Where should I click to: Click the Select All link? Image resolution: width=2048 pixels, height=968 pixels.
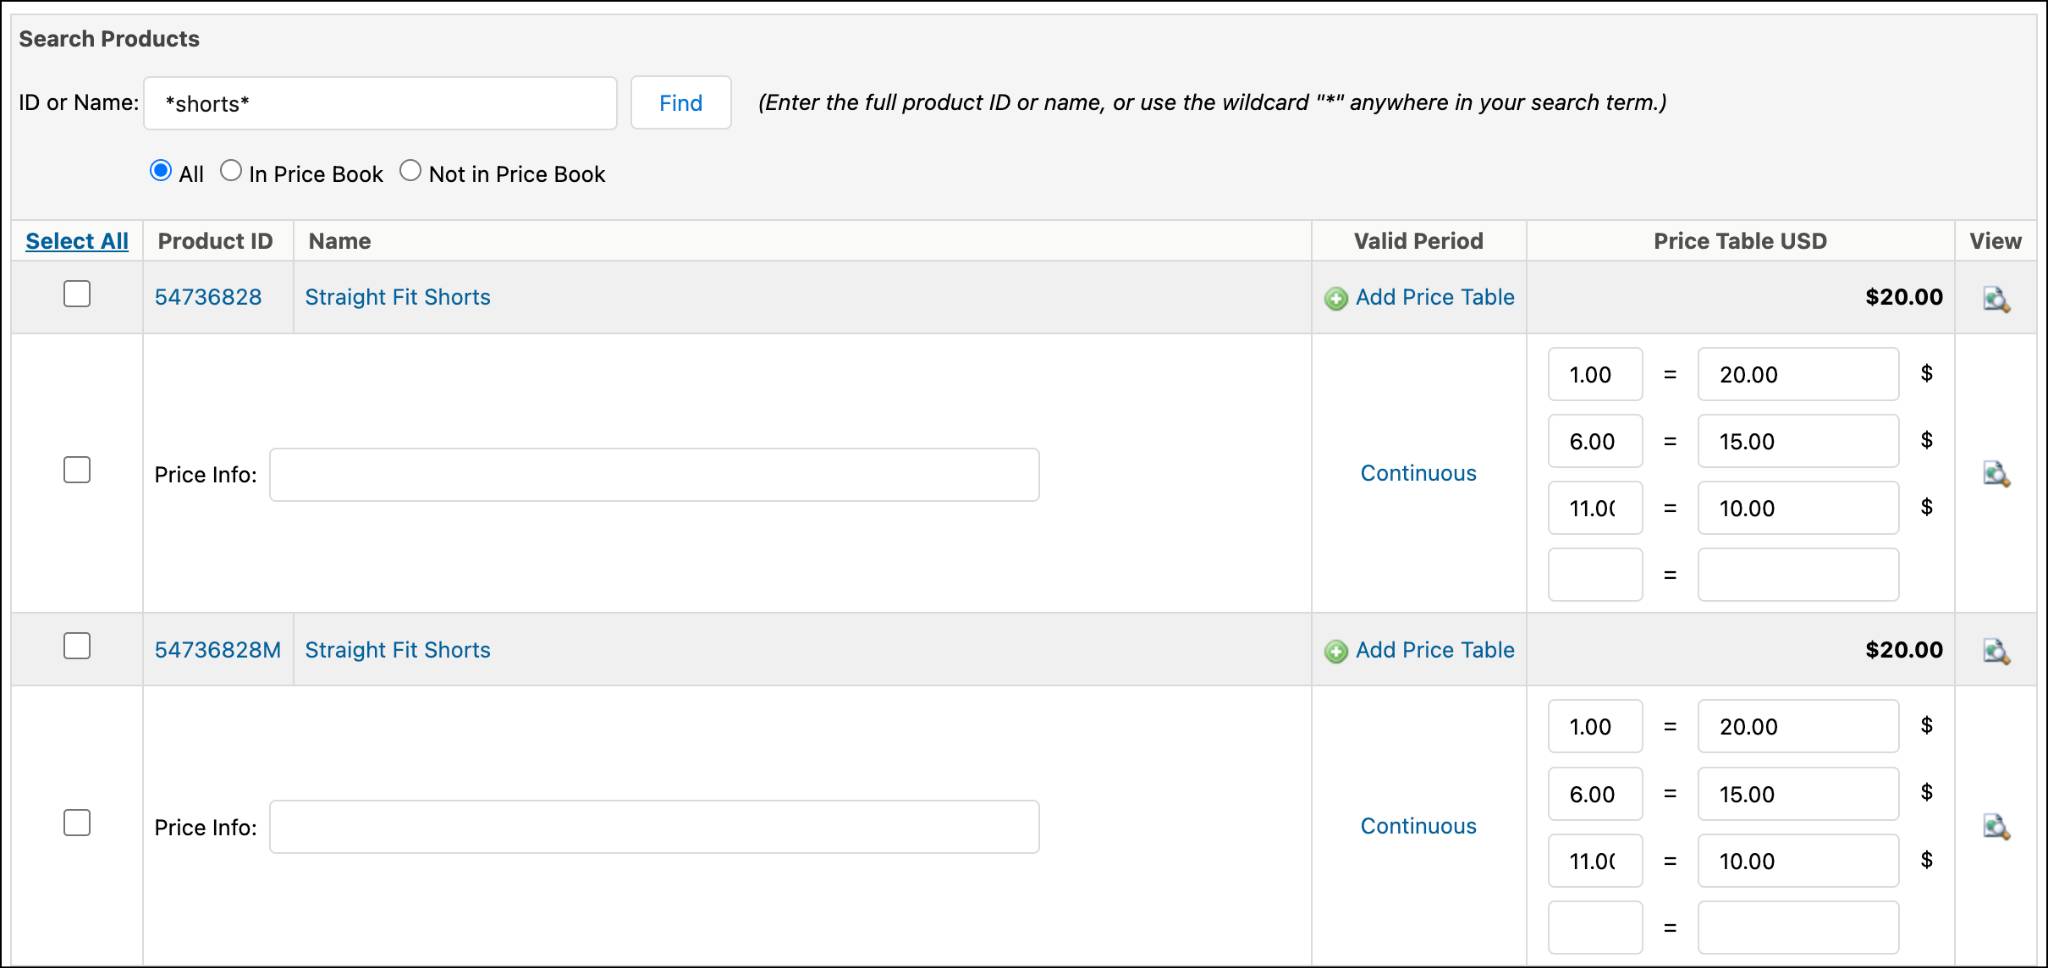coord(77,241)
